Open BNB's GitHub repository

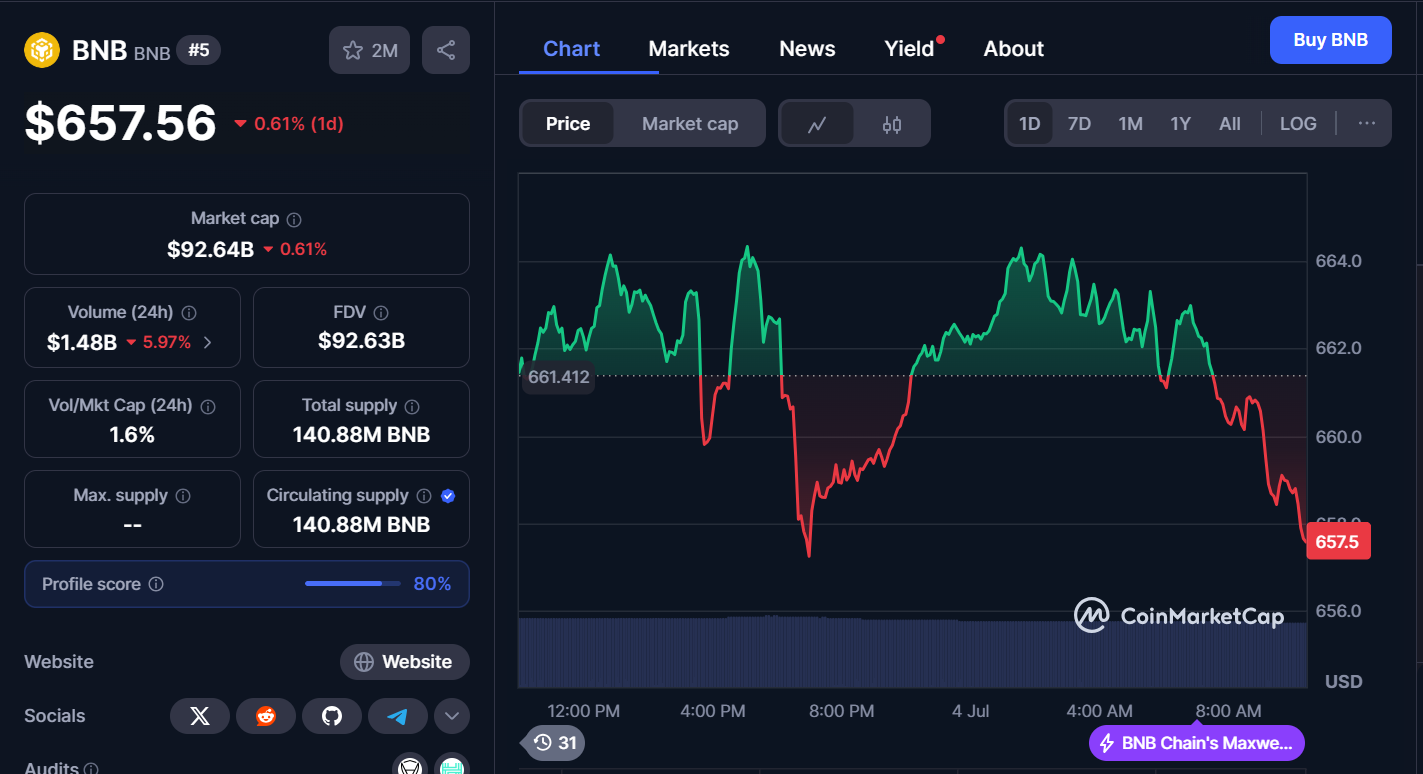tap(332, 716)
